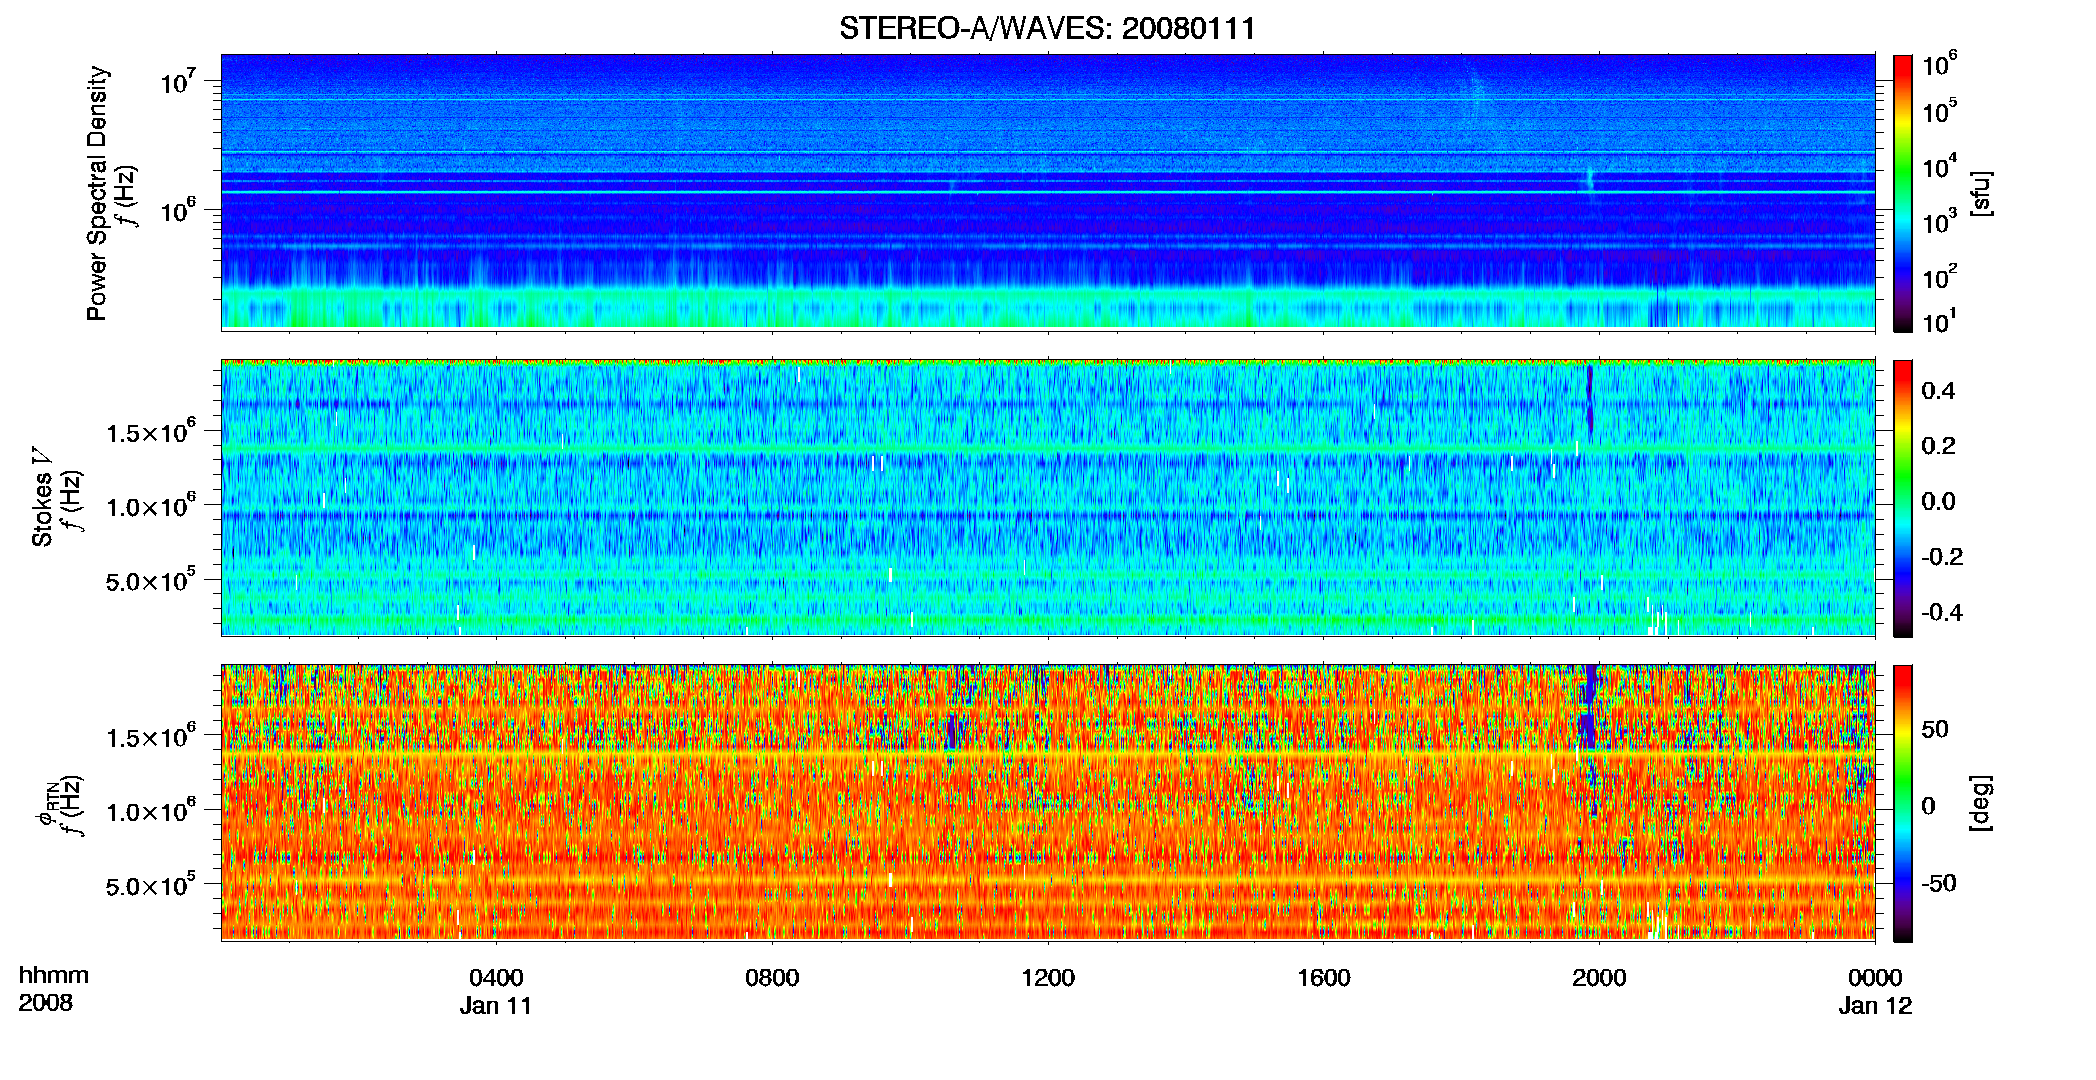
Task: Click the 10^2 color bar label
Action: [x=1940, y=277]
